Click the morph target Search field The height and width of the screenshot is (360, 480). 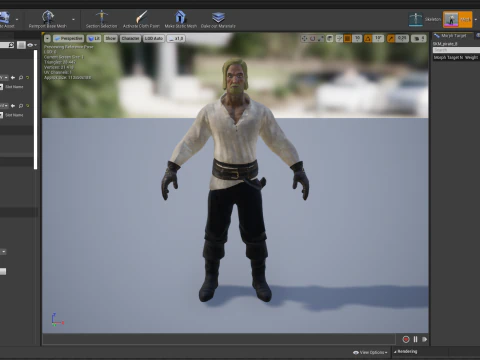coord(456,50)
